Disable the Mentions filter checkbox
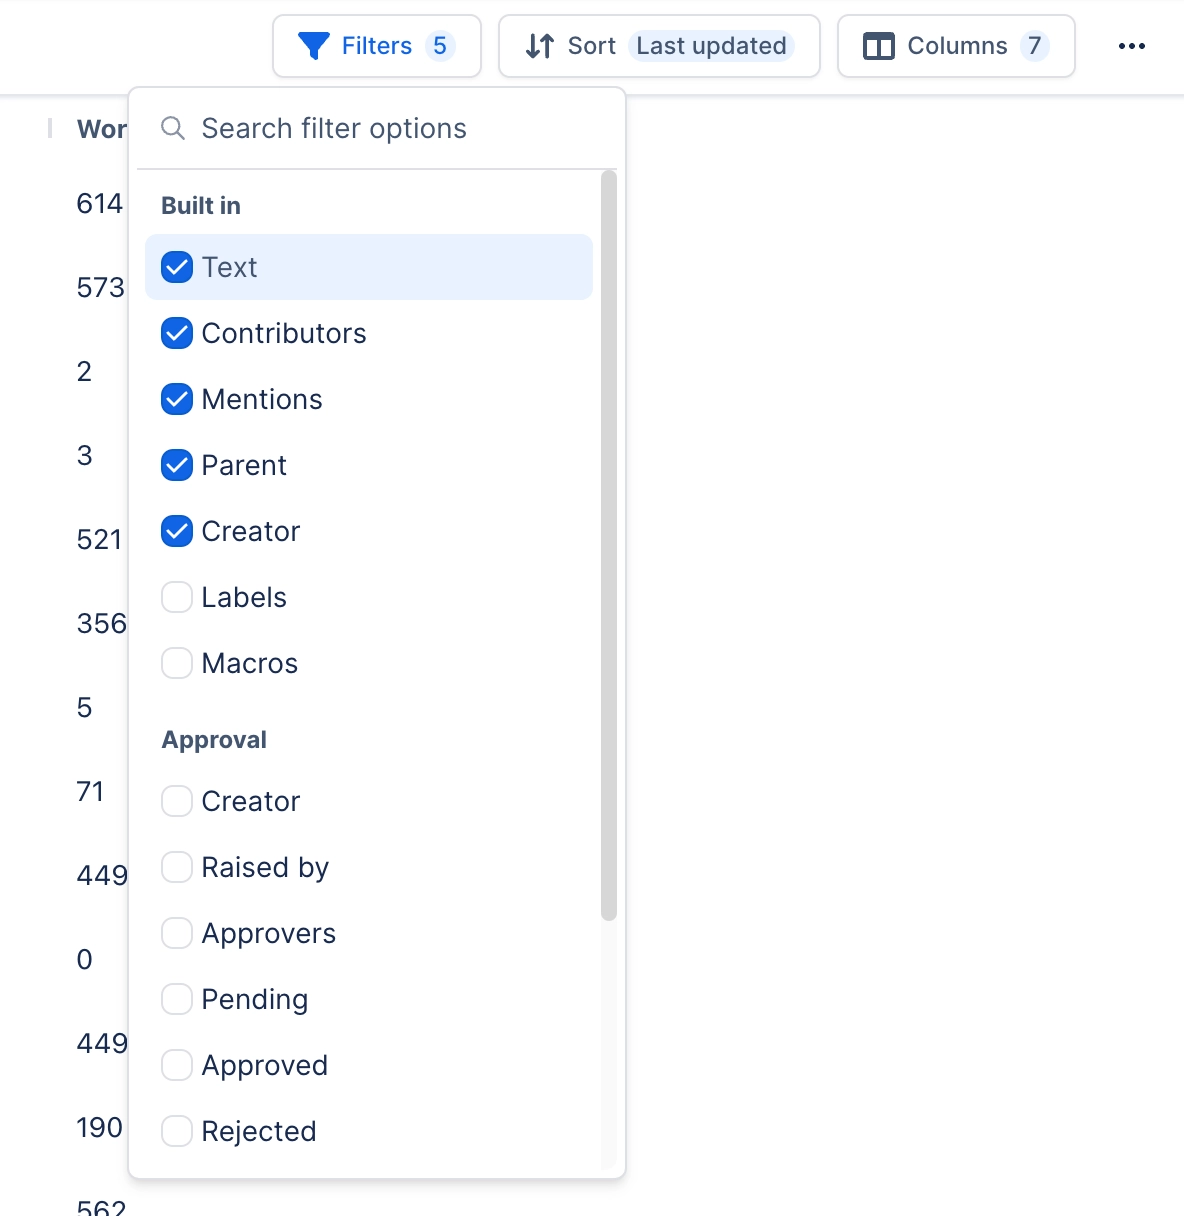 [177, 399]
